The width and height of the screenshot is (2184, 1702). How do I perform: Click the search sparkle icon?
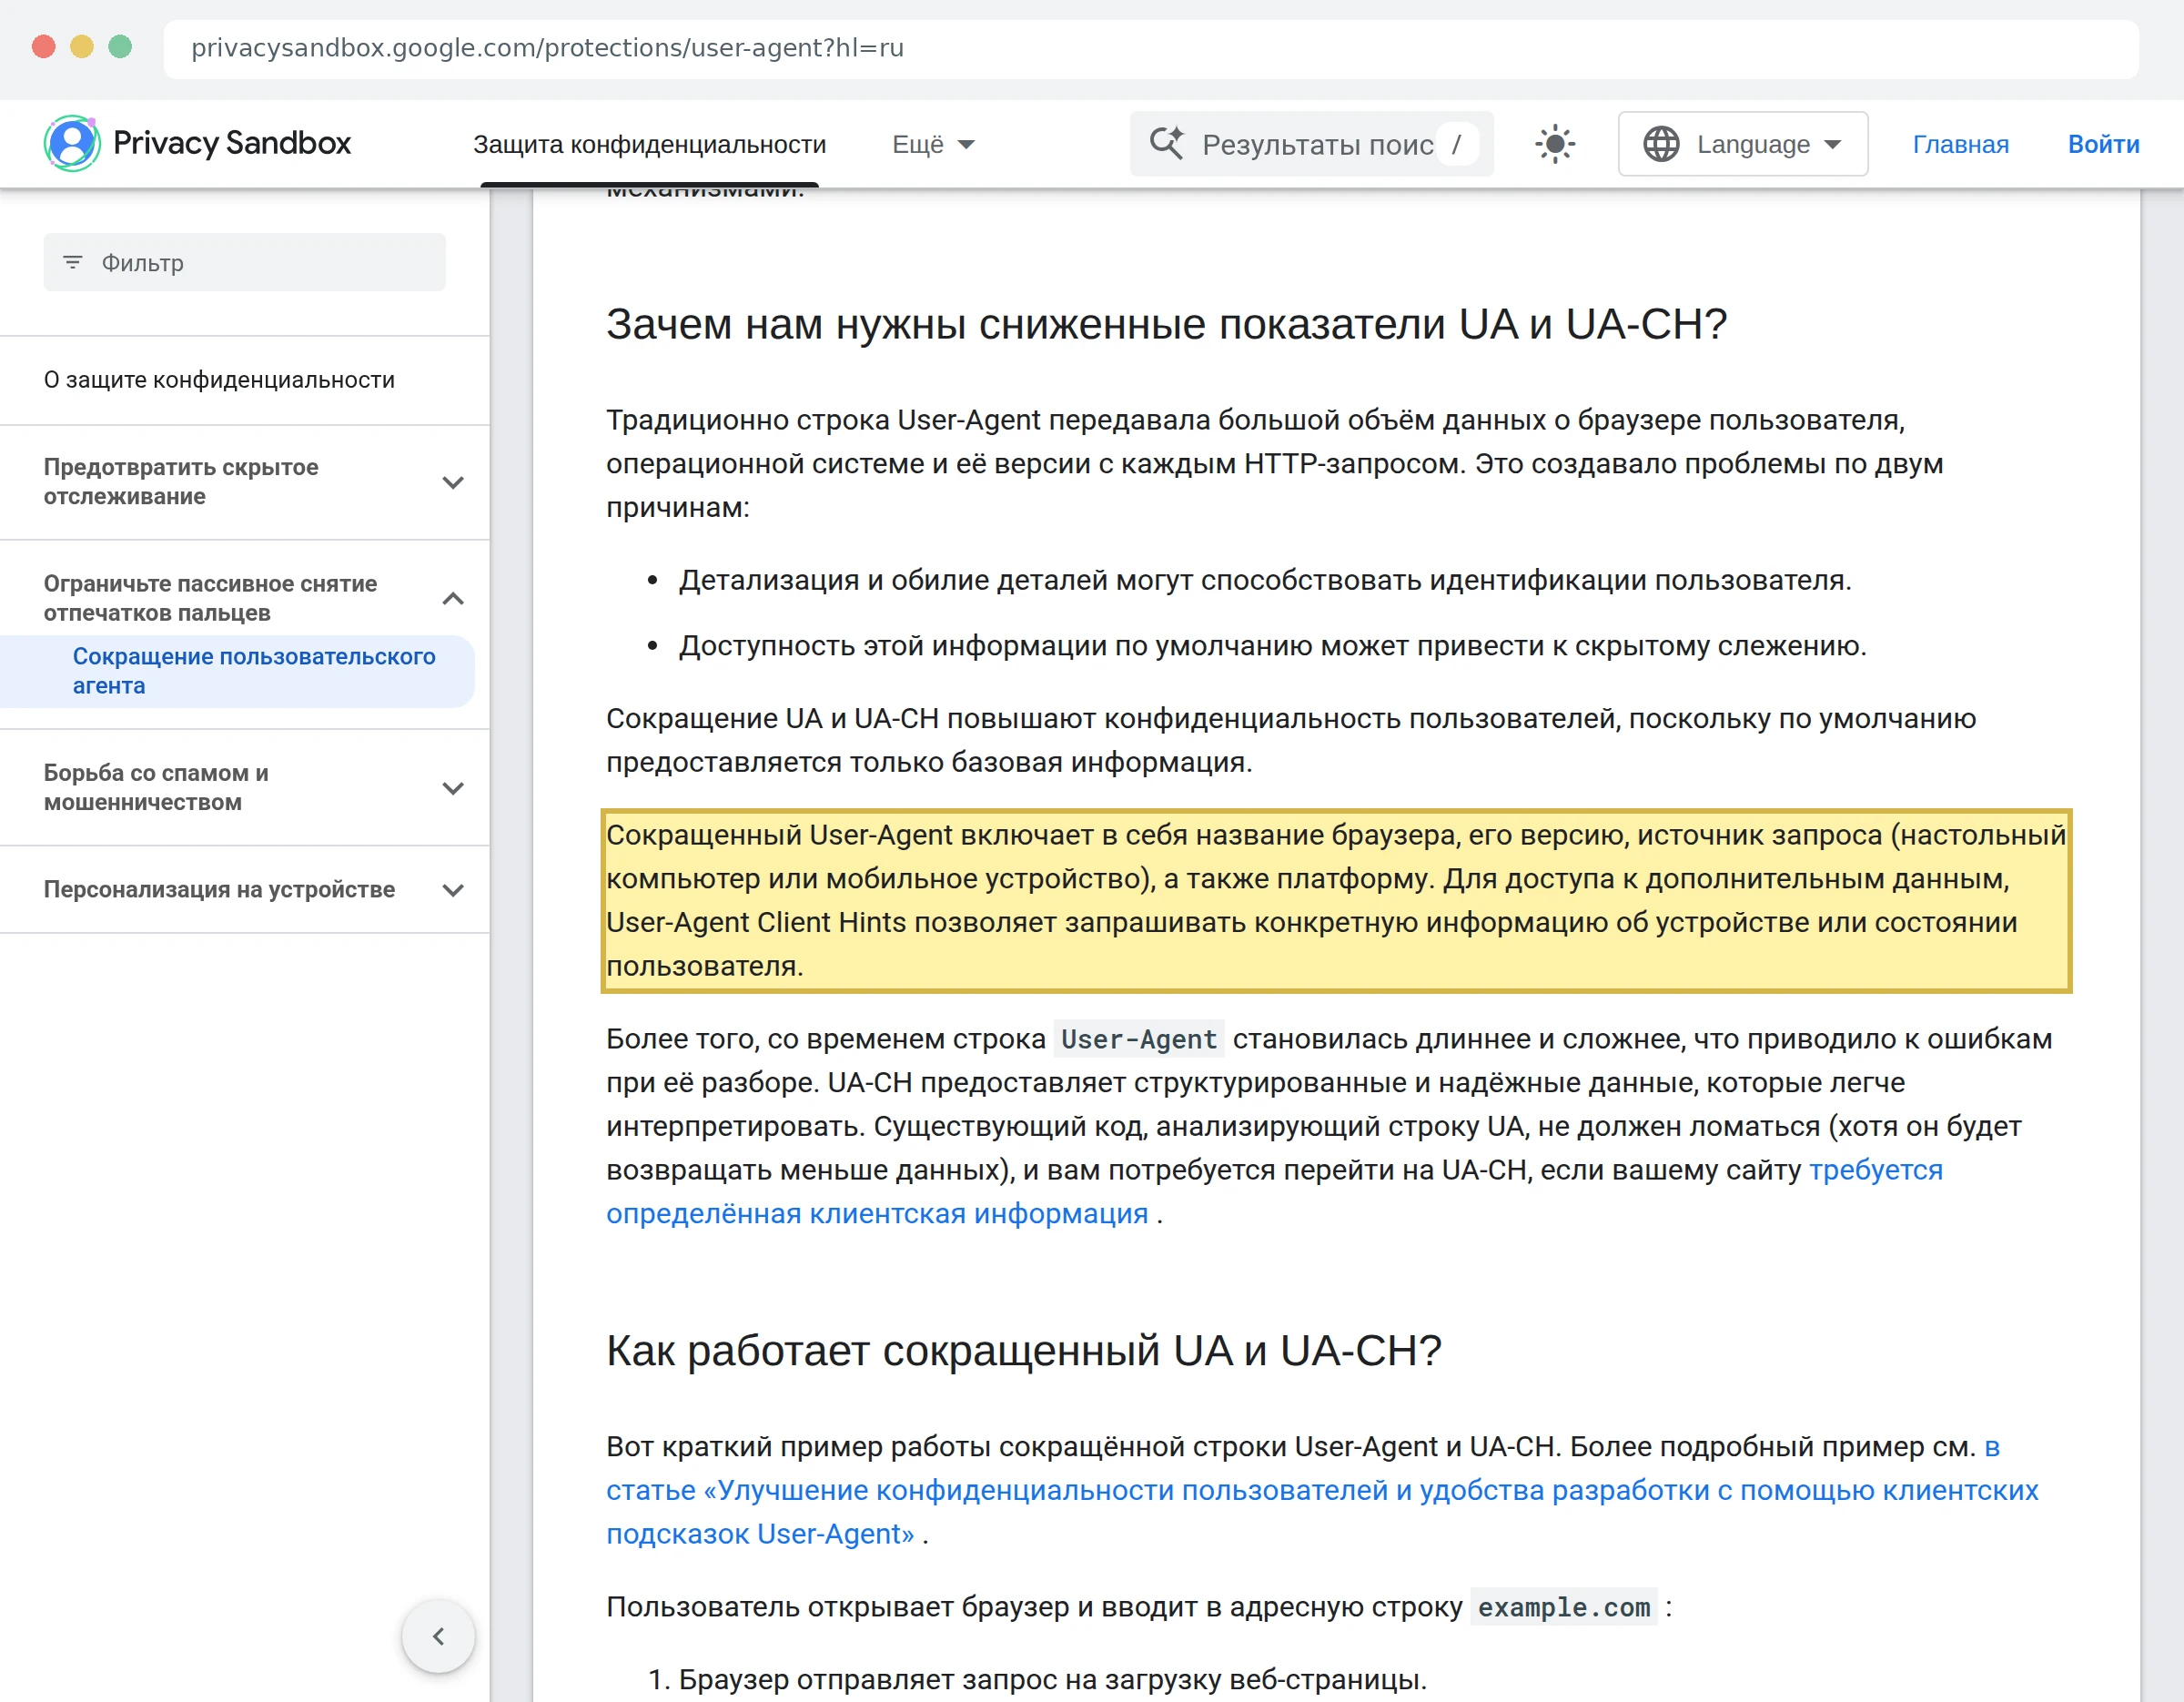pos(1166,143)
